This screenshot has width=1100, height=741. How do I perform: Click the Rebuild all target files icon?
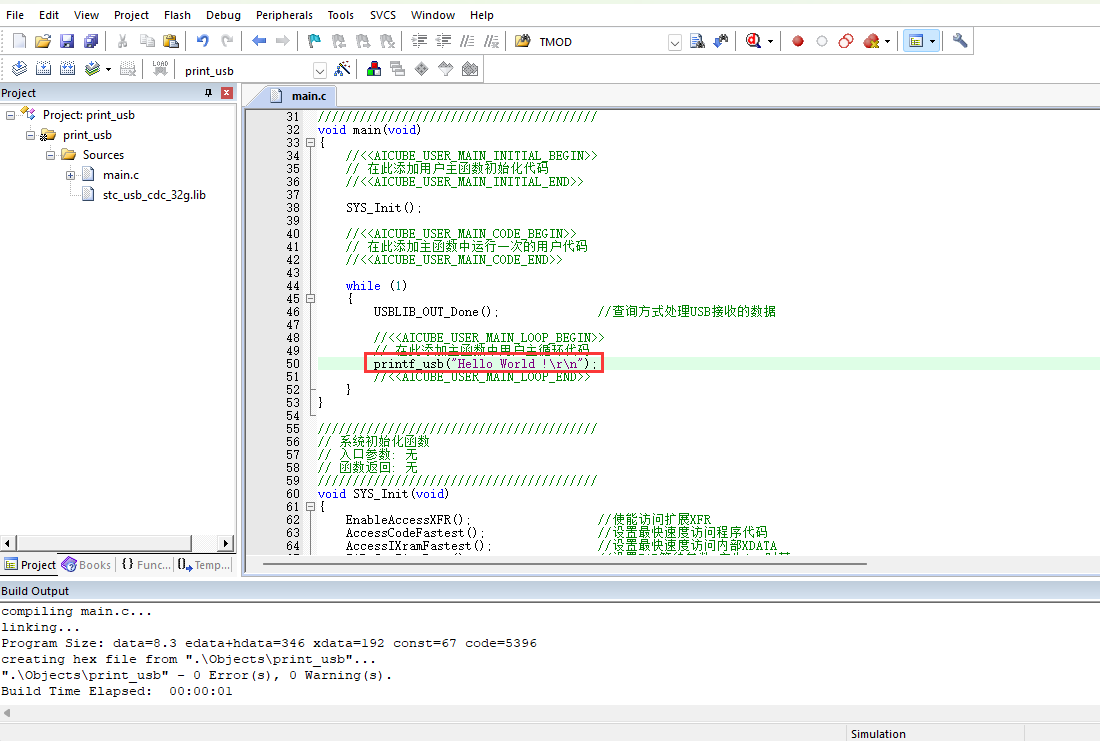point(67,69)
